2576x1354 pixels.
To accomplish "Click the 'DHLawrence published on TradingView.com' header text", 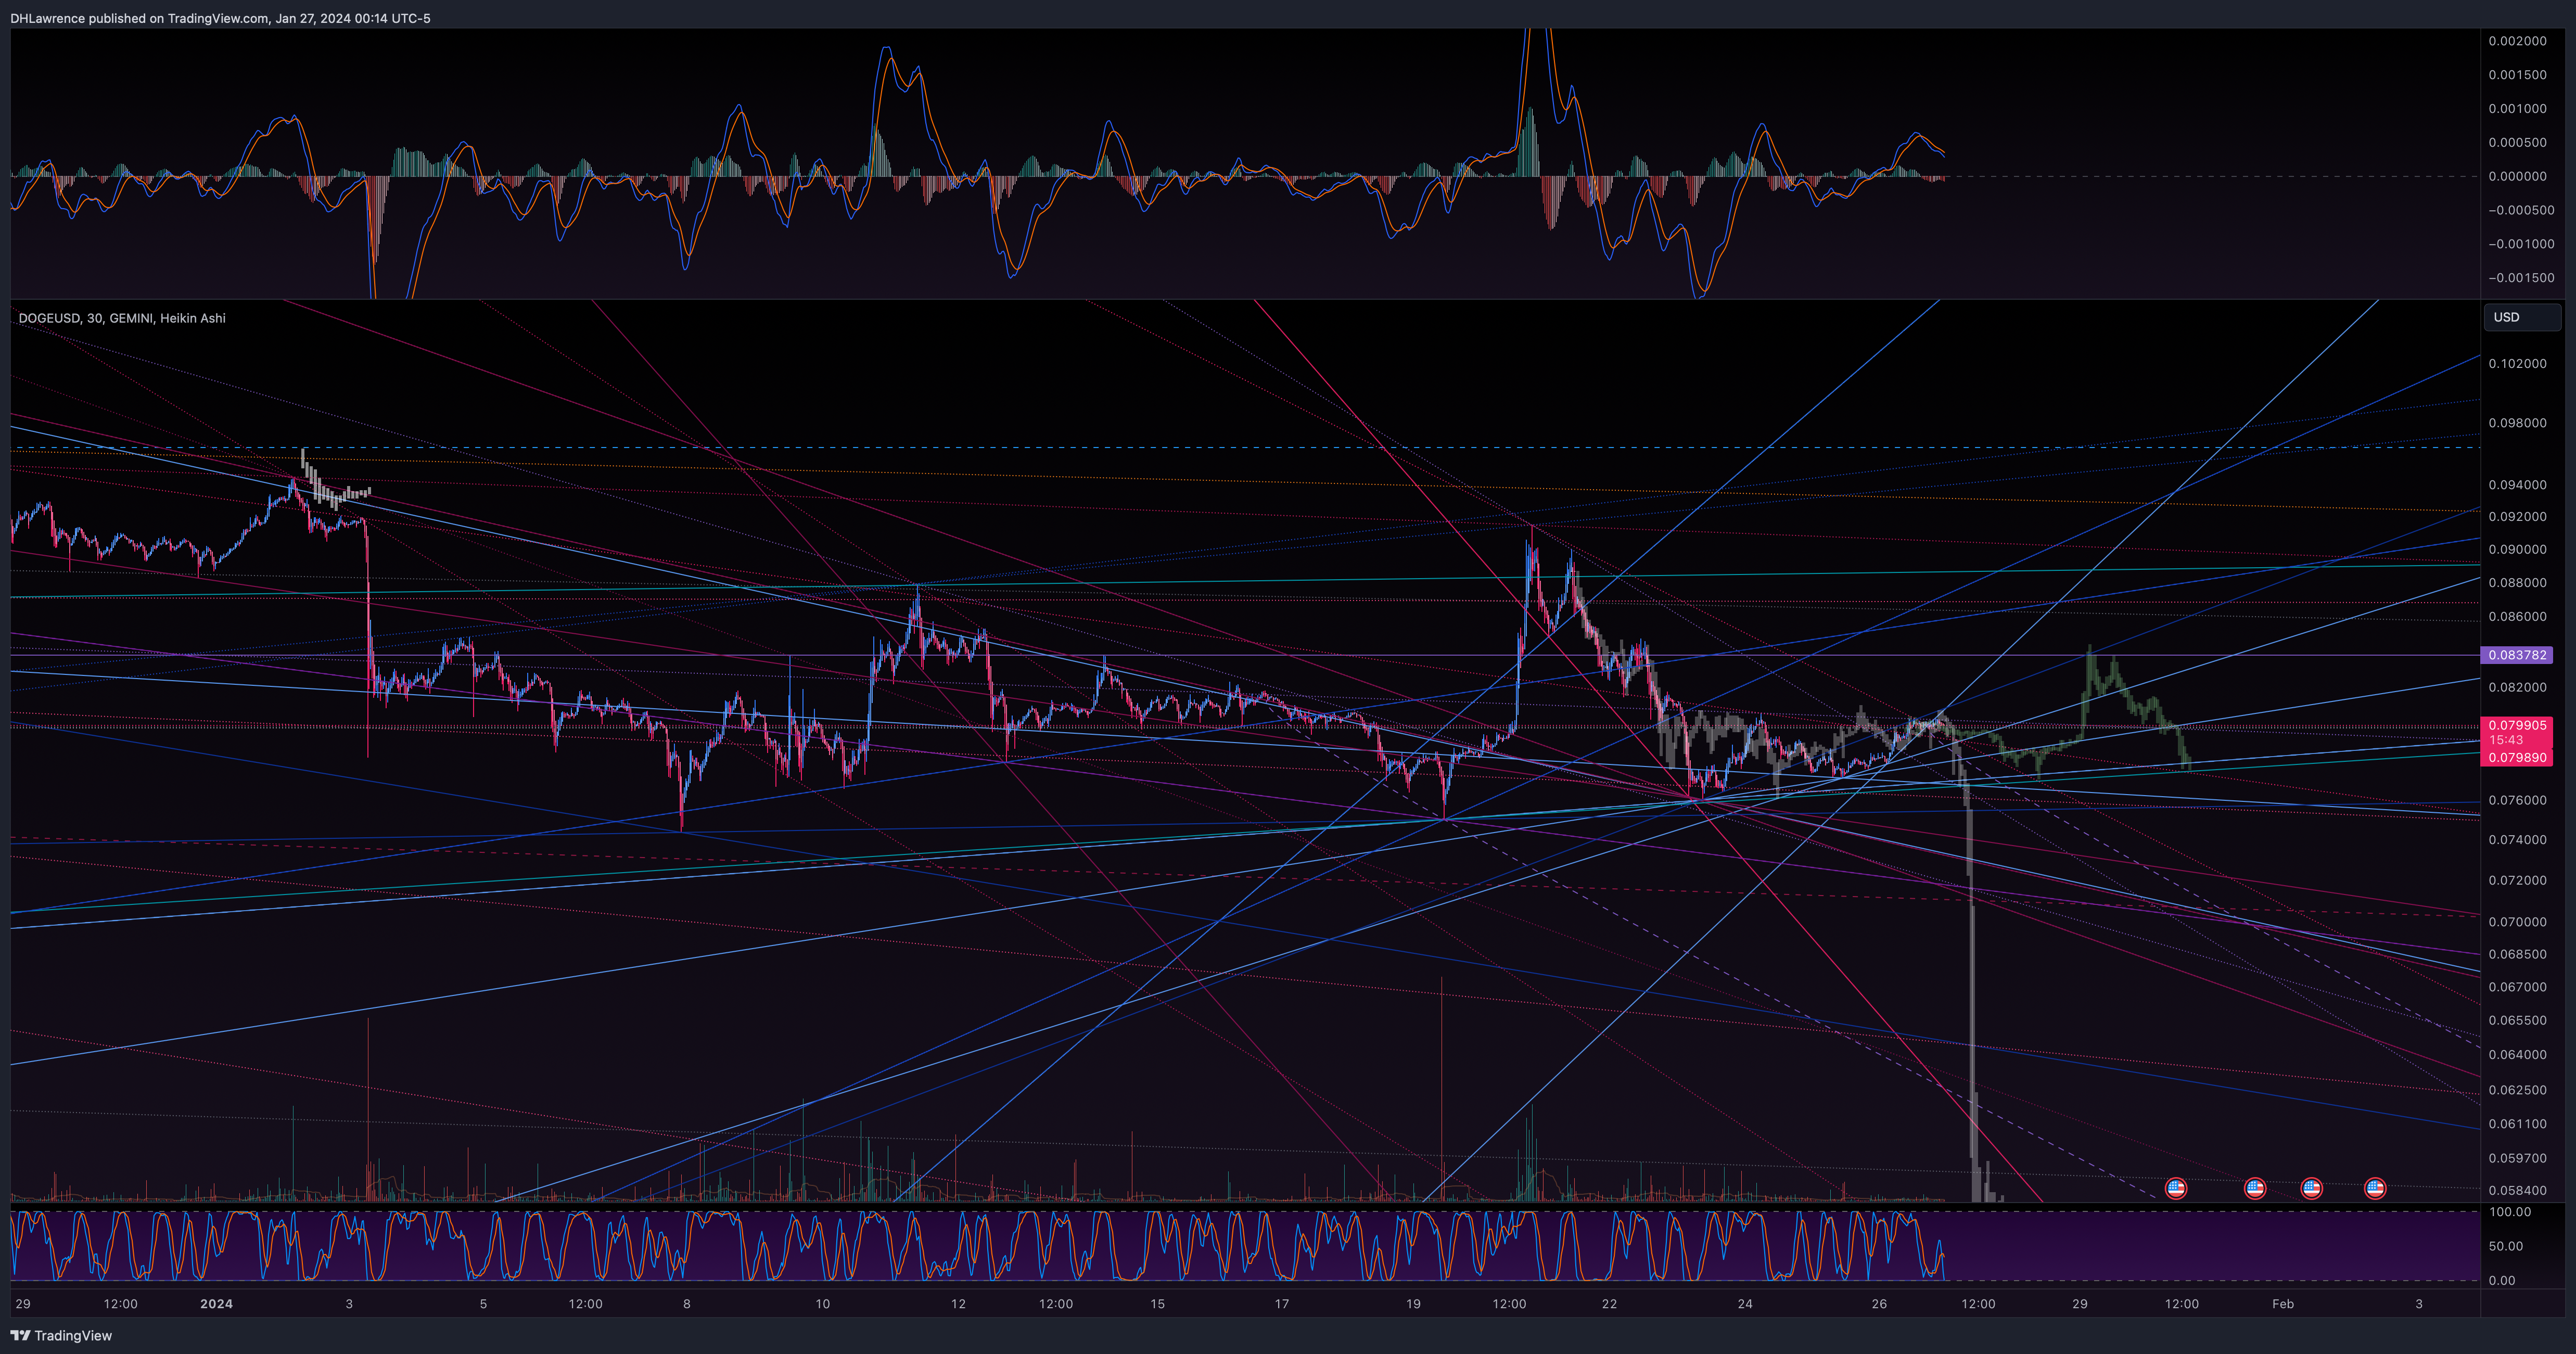I will pyautogui.click(x=139, y=18).
